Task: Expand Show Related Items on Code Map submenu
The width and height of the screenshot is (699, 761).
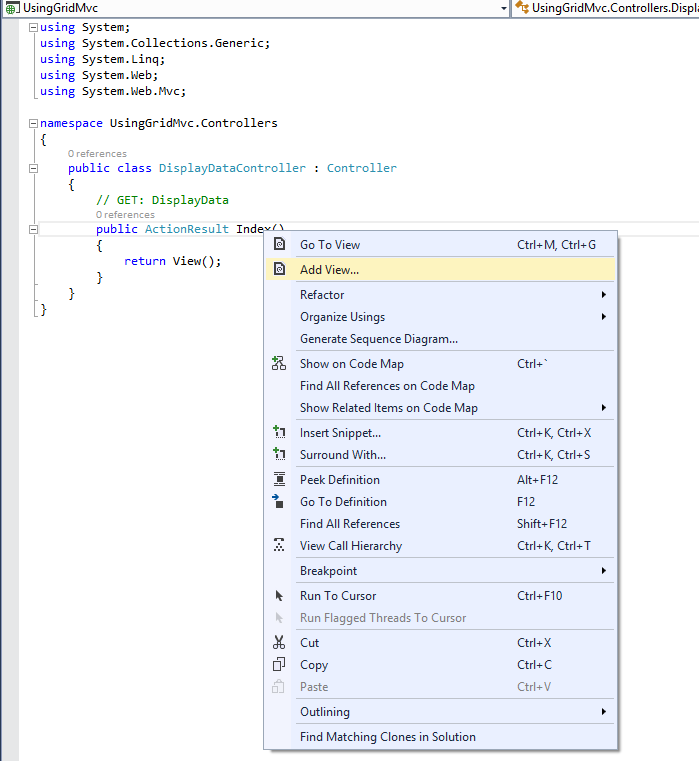Action: pos(441,408)
